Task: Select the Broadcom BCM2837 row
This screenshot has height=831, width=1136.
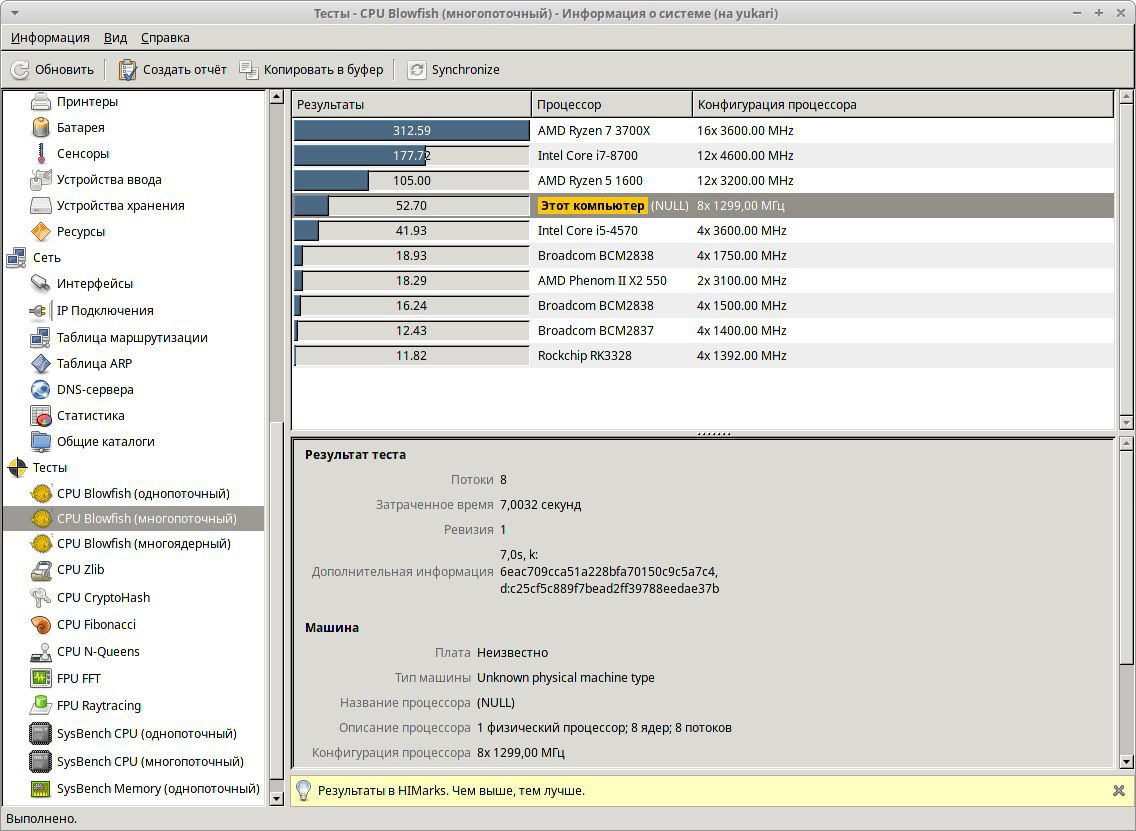Action: coord(703,330)
